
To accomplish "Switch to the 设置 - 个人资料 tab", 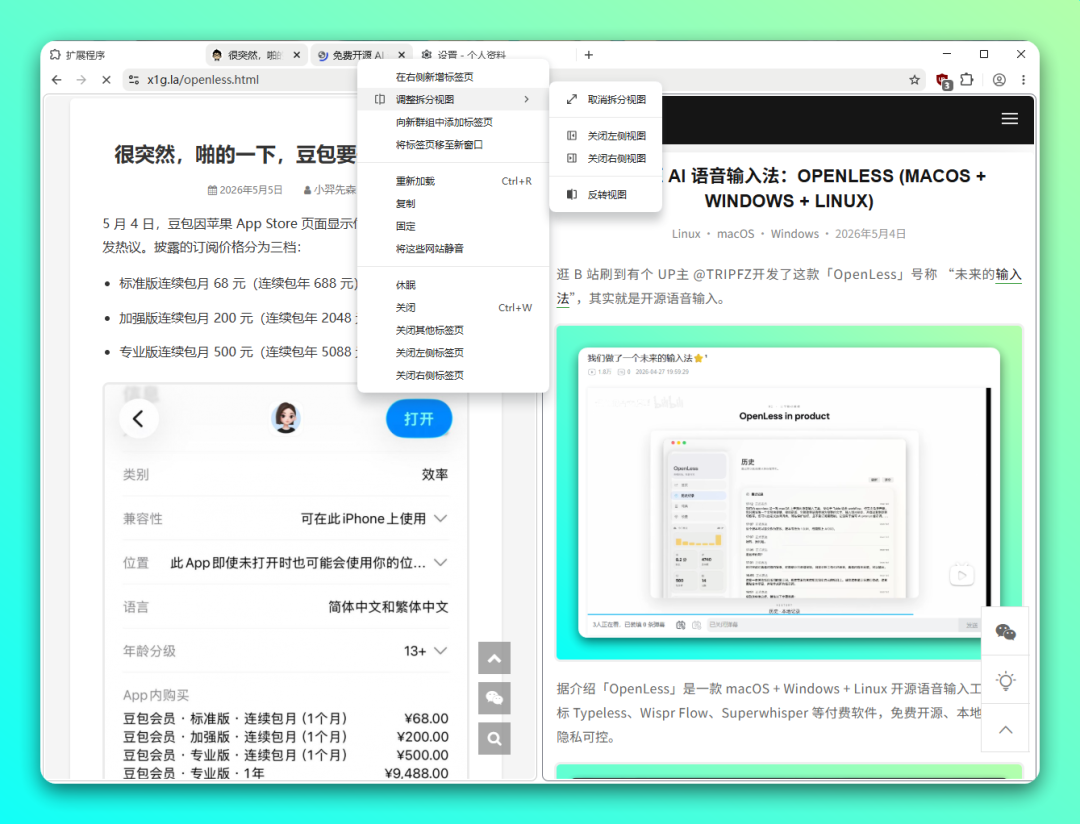I will pos(472,55).
